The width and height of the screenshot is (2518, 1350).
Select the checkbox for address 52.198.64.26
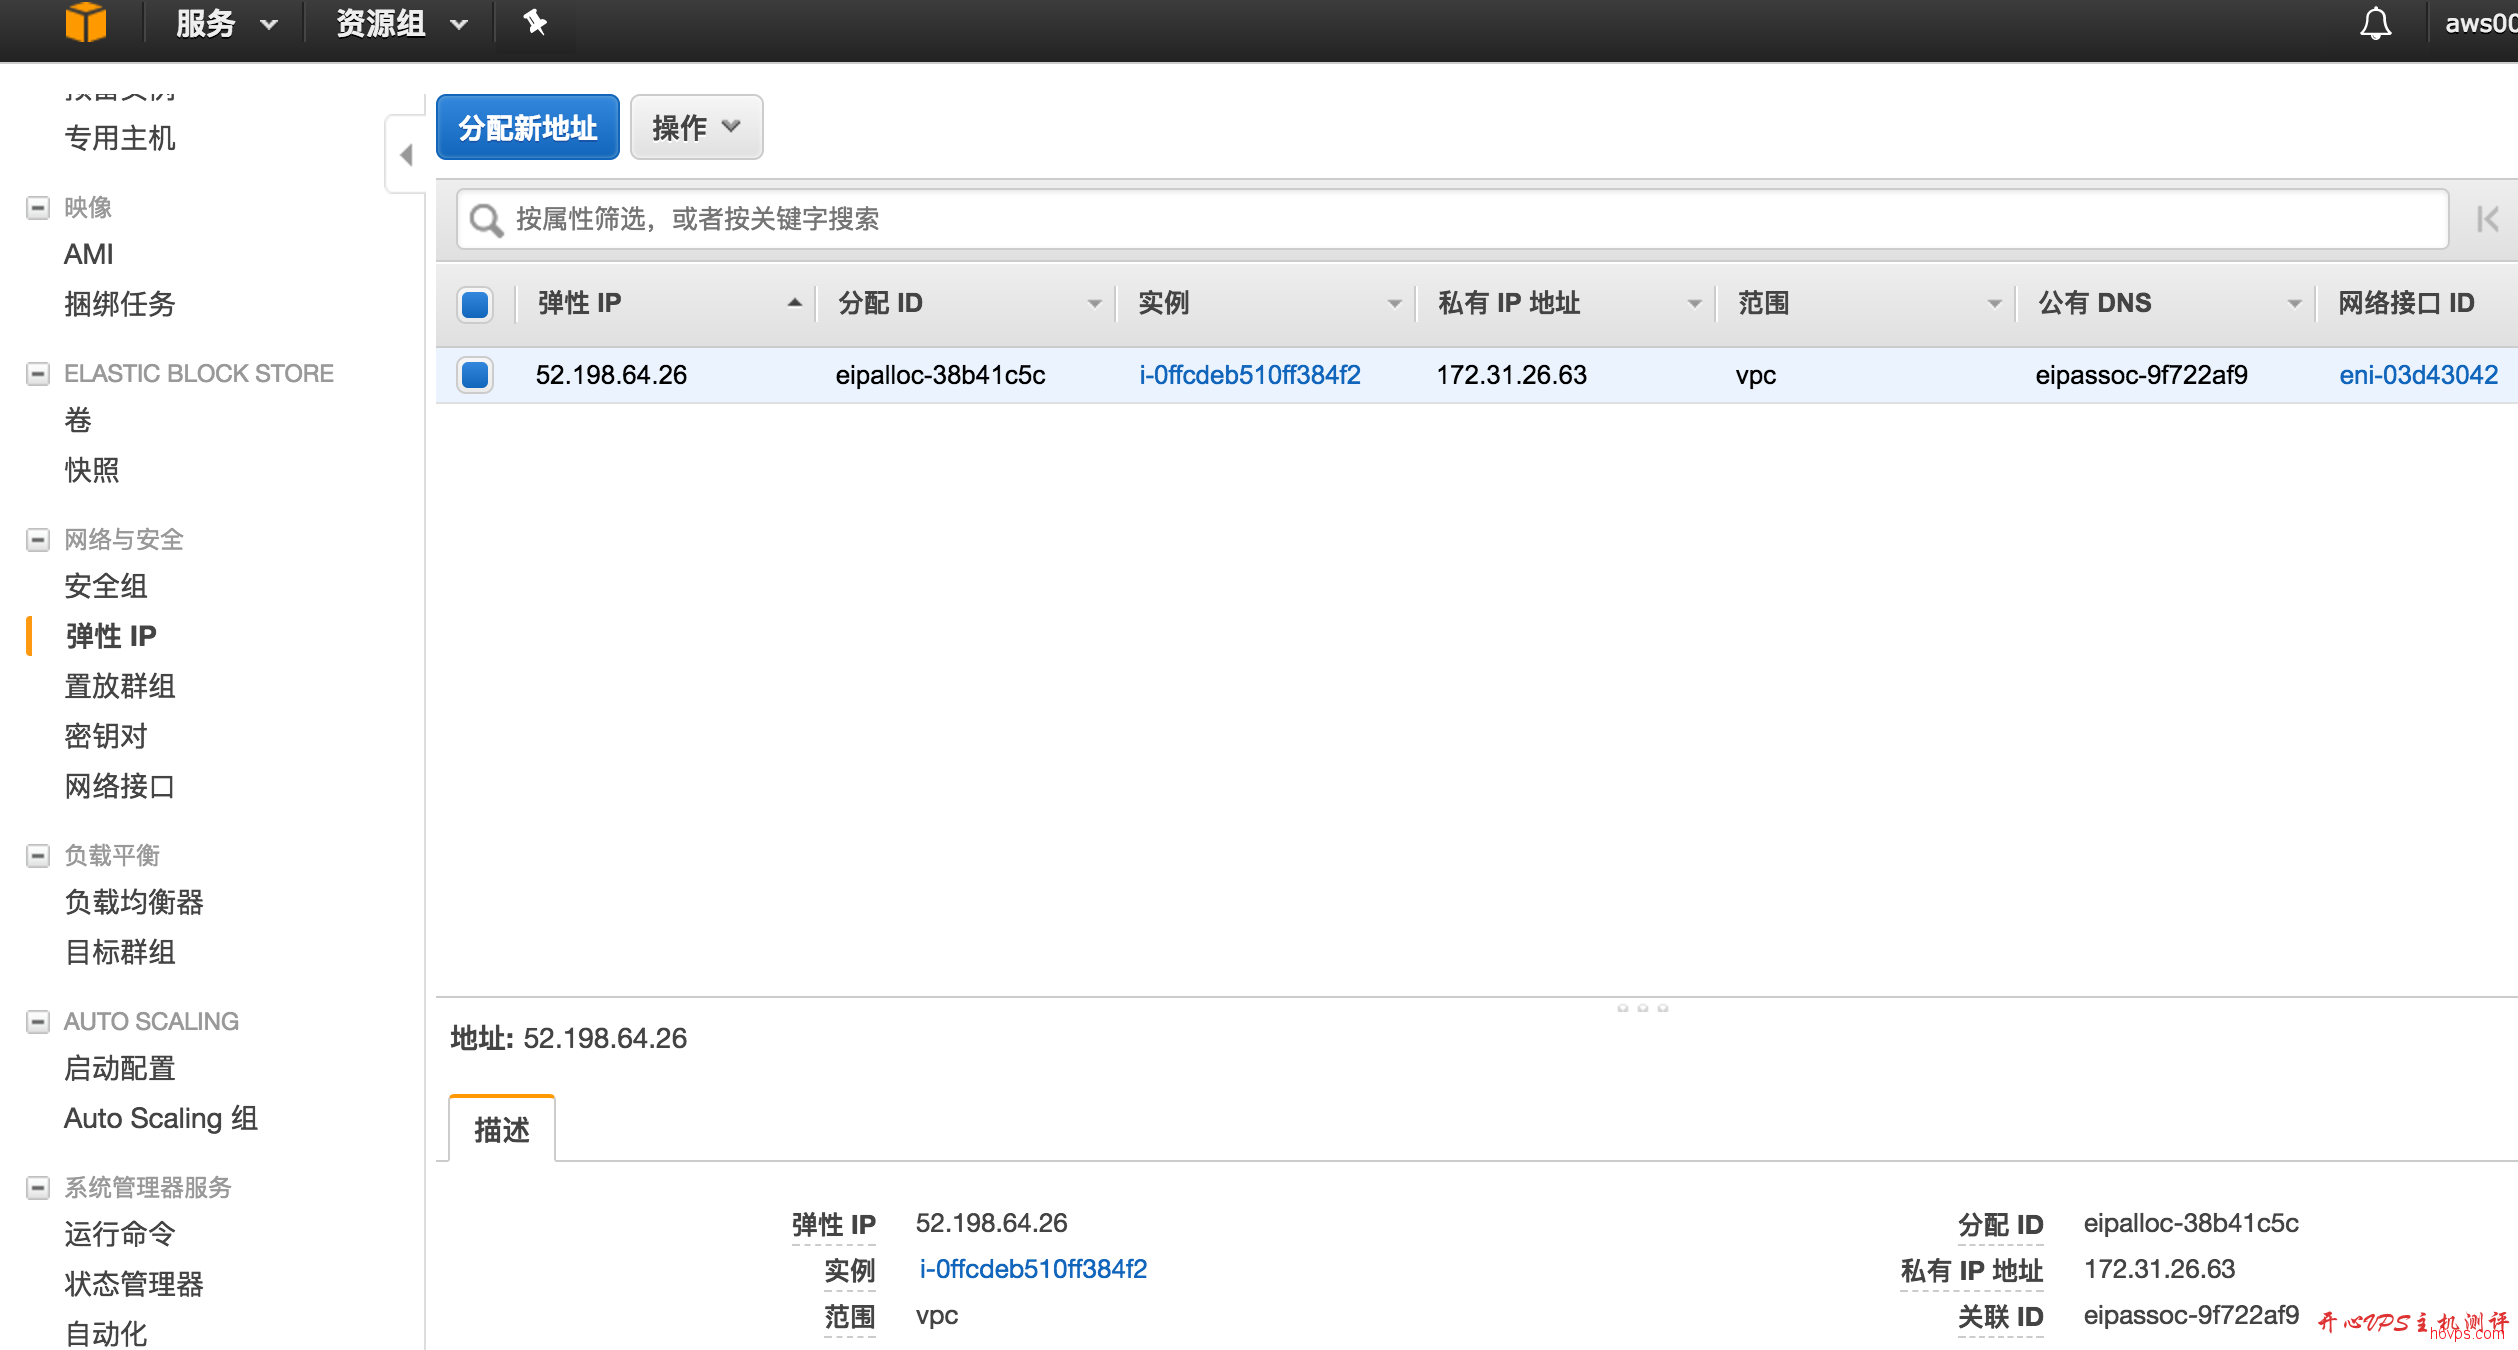tap(475, 375)
